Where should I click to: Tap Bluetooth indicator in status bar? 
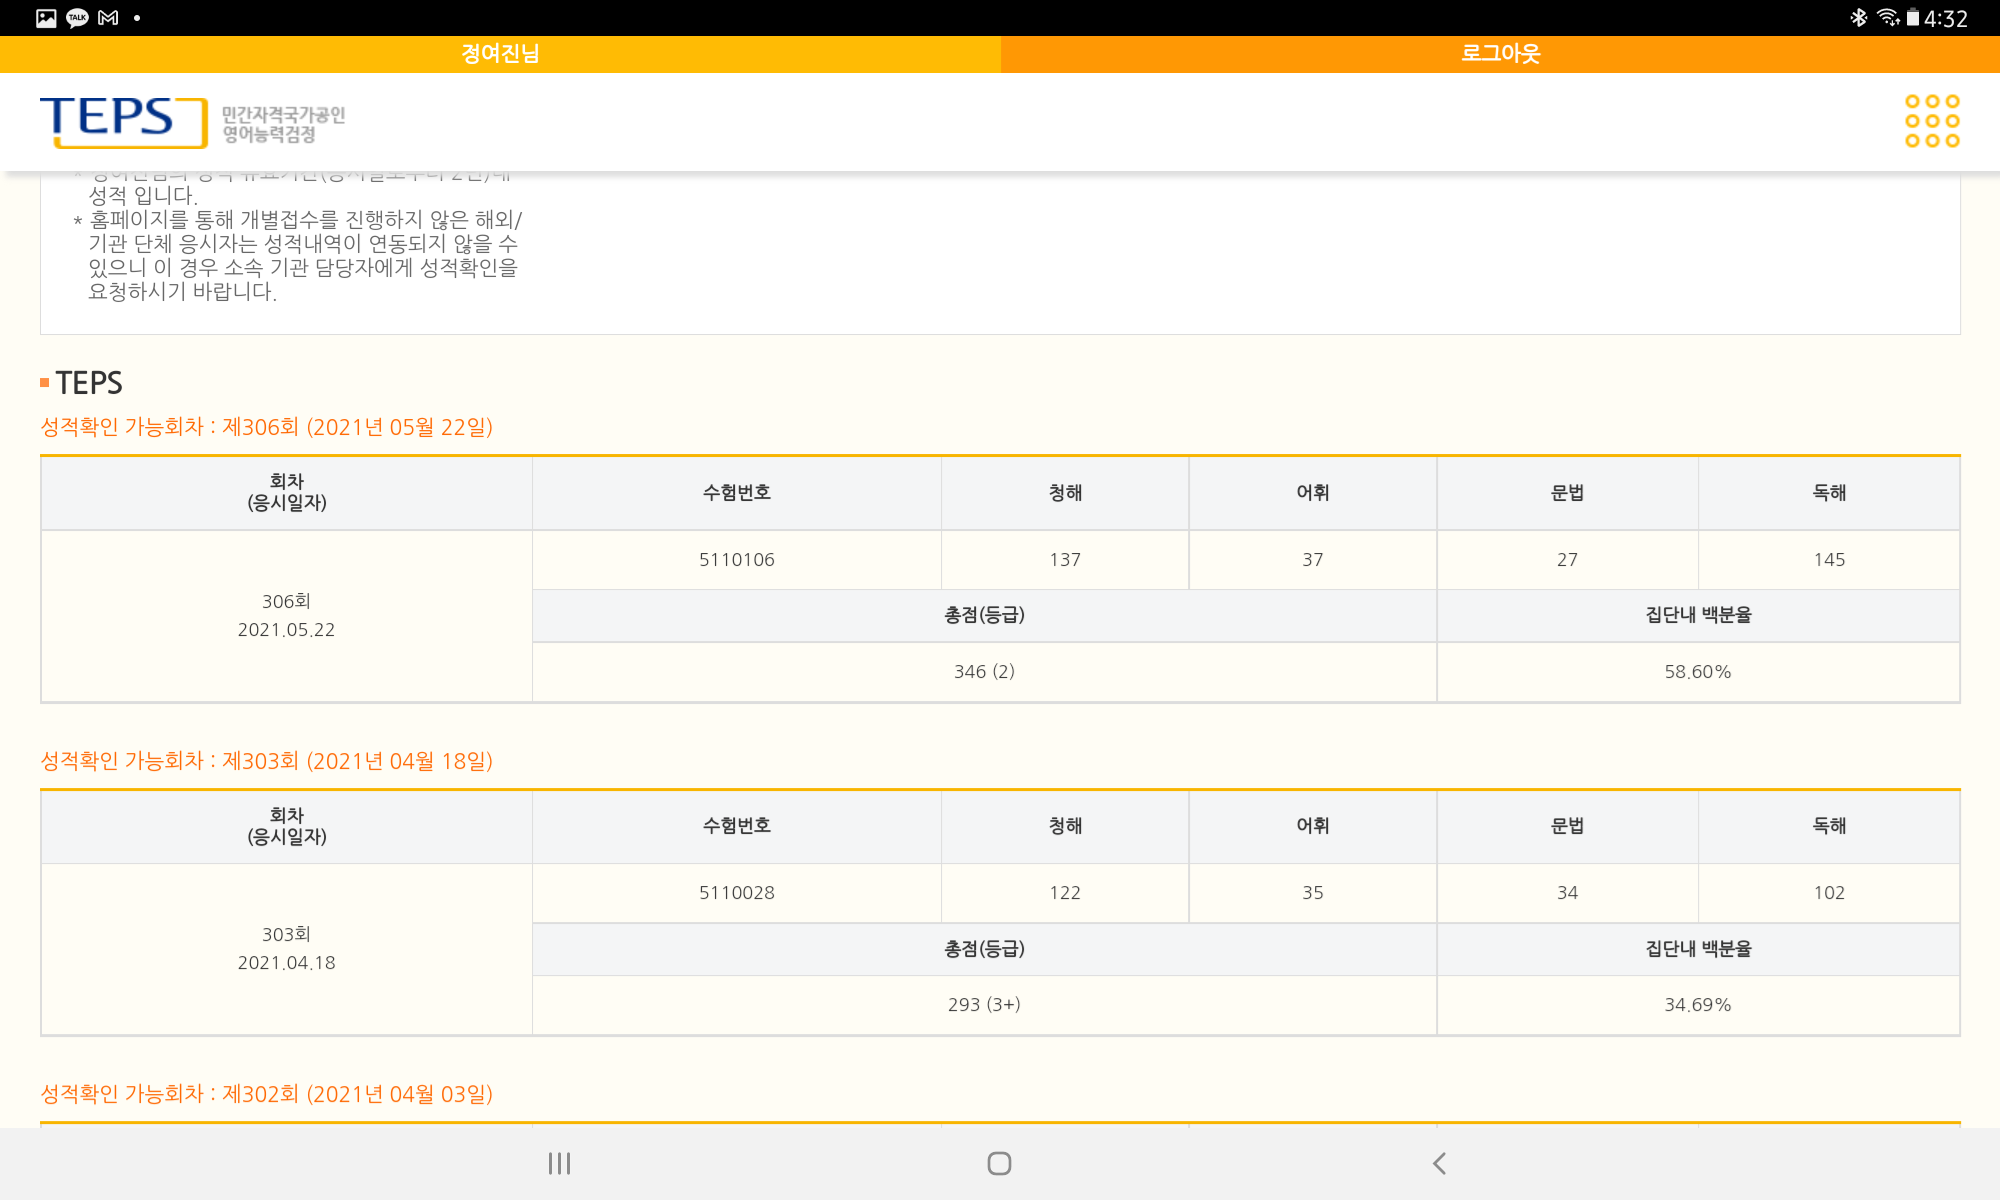pos(1858,18)
